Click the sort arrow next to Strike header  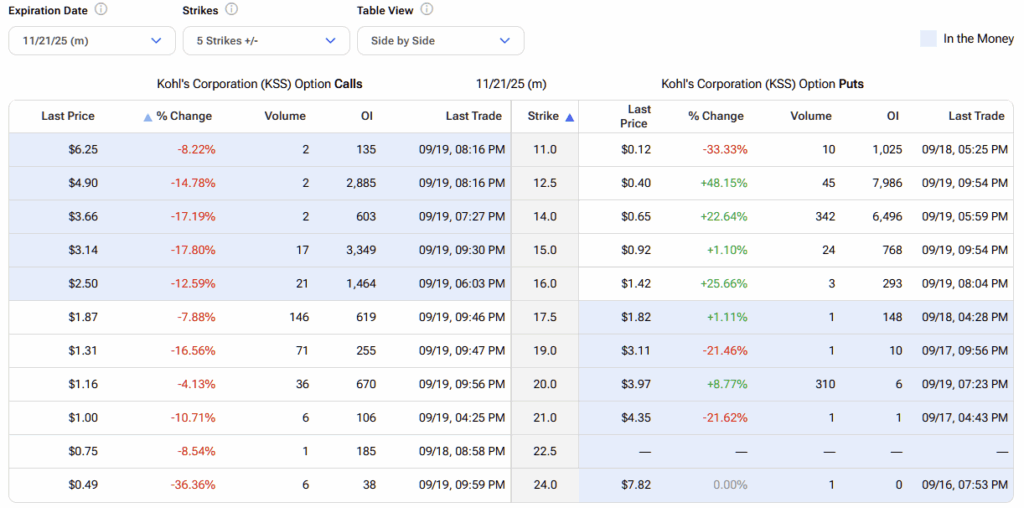569,117
